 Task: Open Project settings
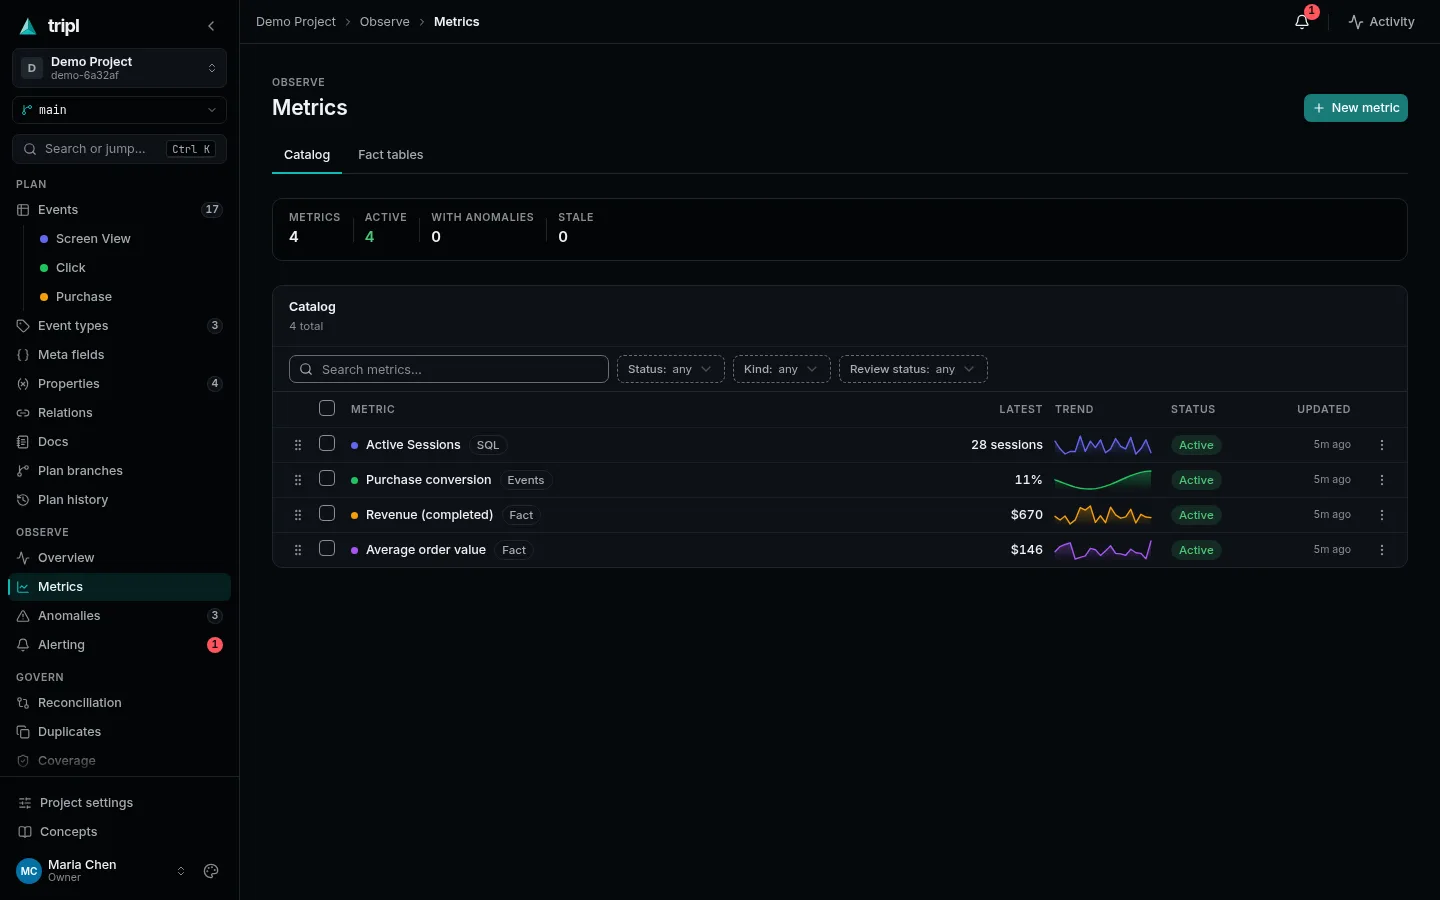(119, 803)
